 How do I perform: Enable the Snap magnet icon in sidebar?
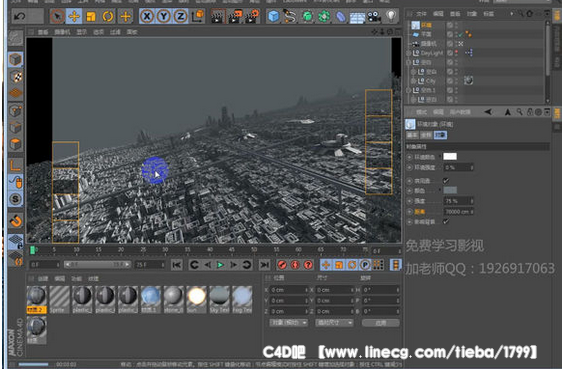point(15,220)
